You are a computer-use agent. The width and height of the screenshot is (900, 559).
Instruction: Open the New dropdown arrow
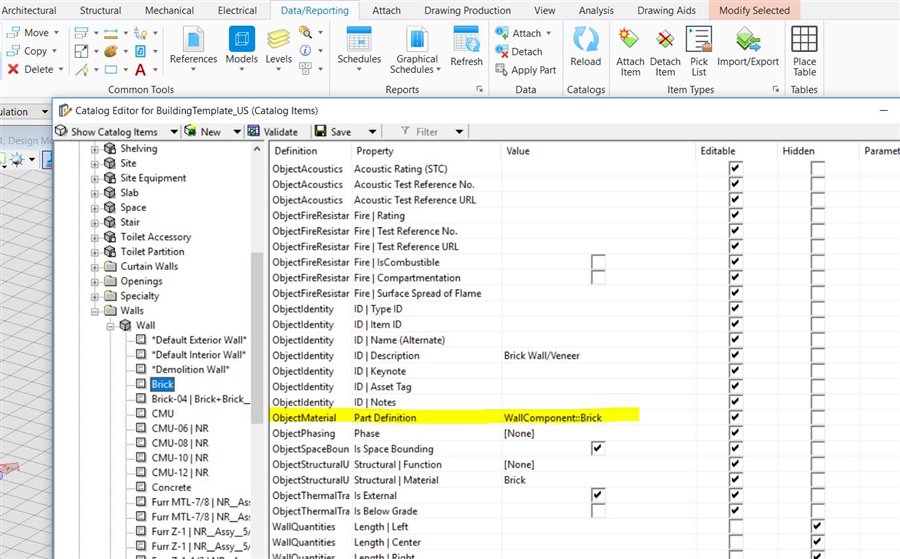click(x=236, y=132)
